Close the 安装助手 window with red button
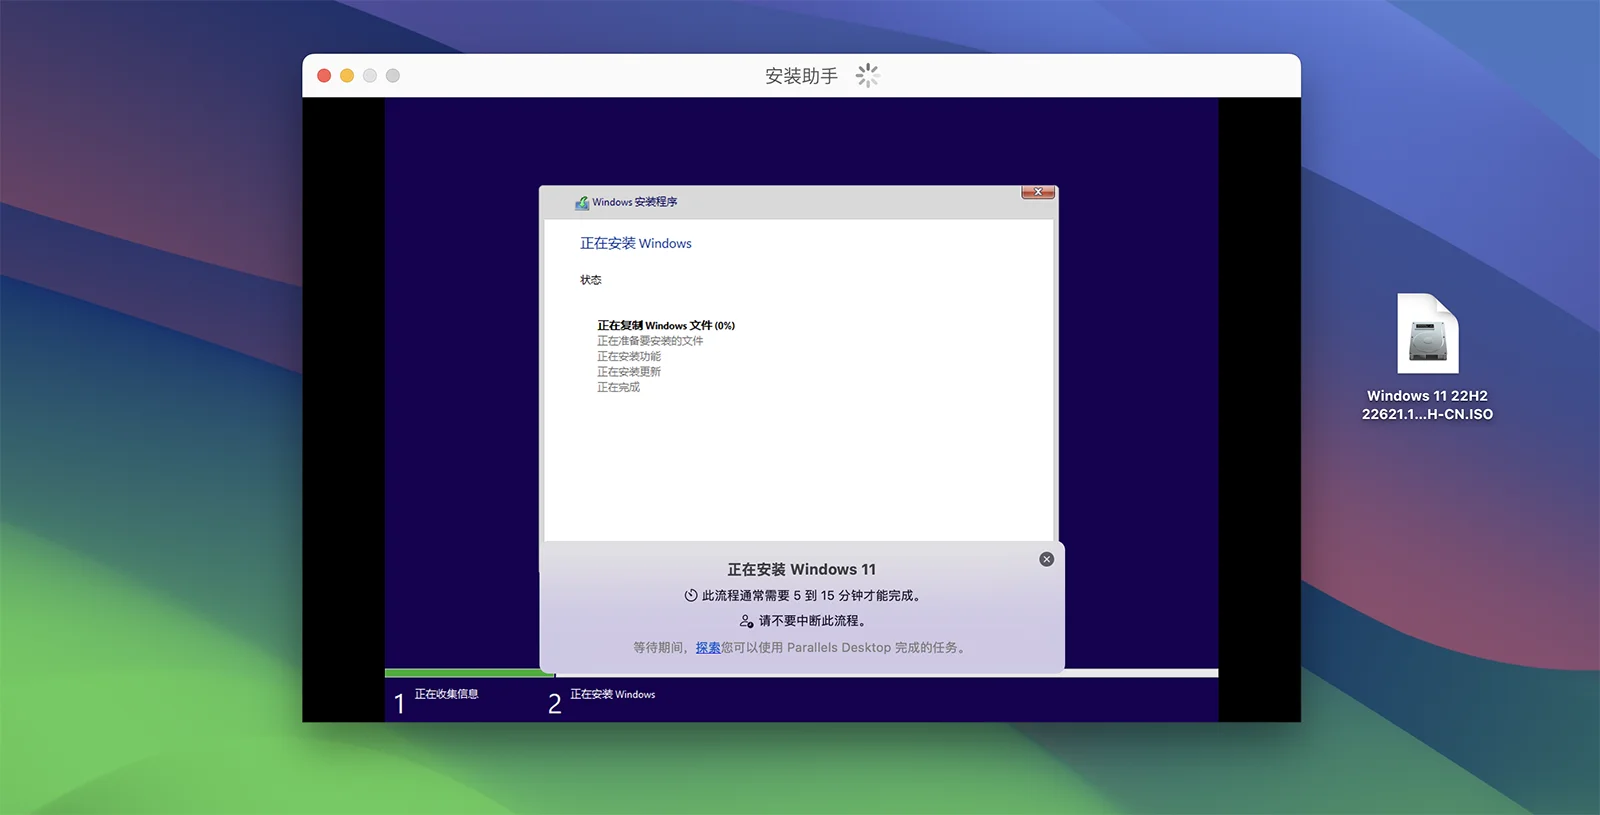 pyautogui.click(x=324, y=76)
